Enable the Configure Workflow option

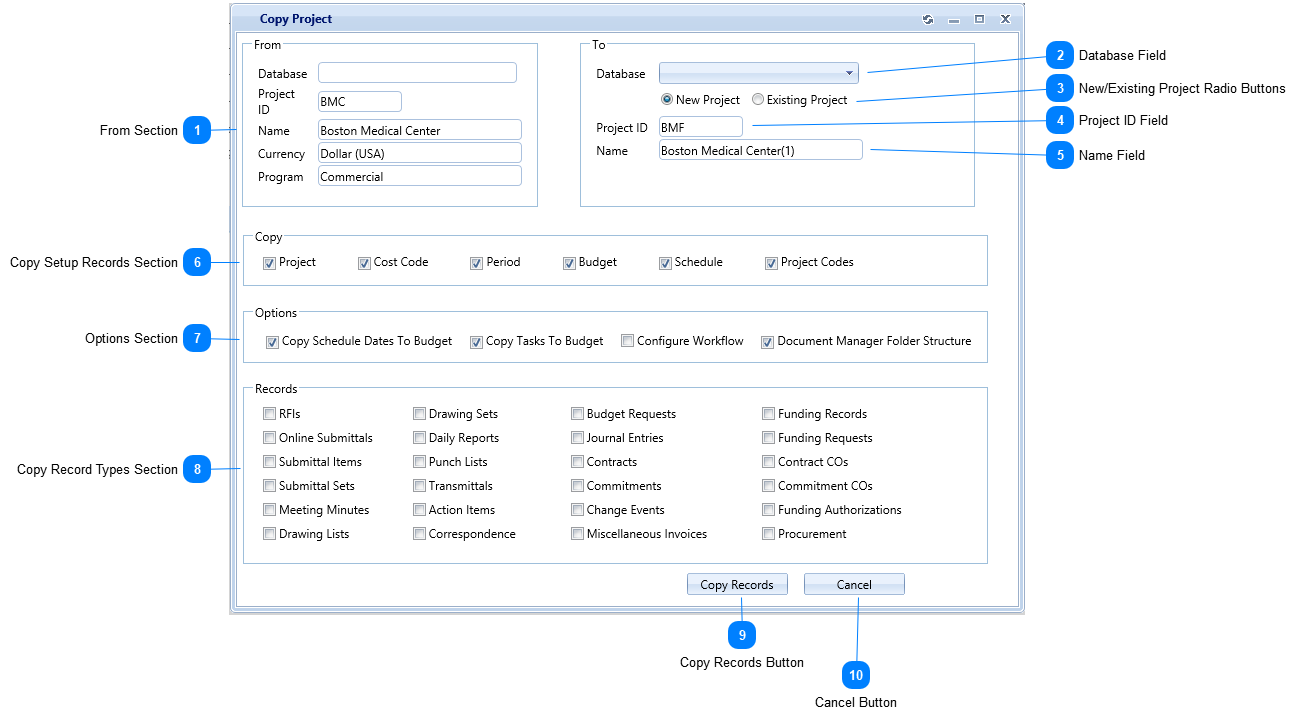(628, 341)
